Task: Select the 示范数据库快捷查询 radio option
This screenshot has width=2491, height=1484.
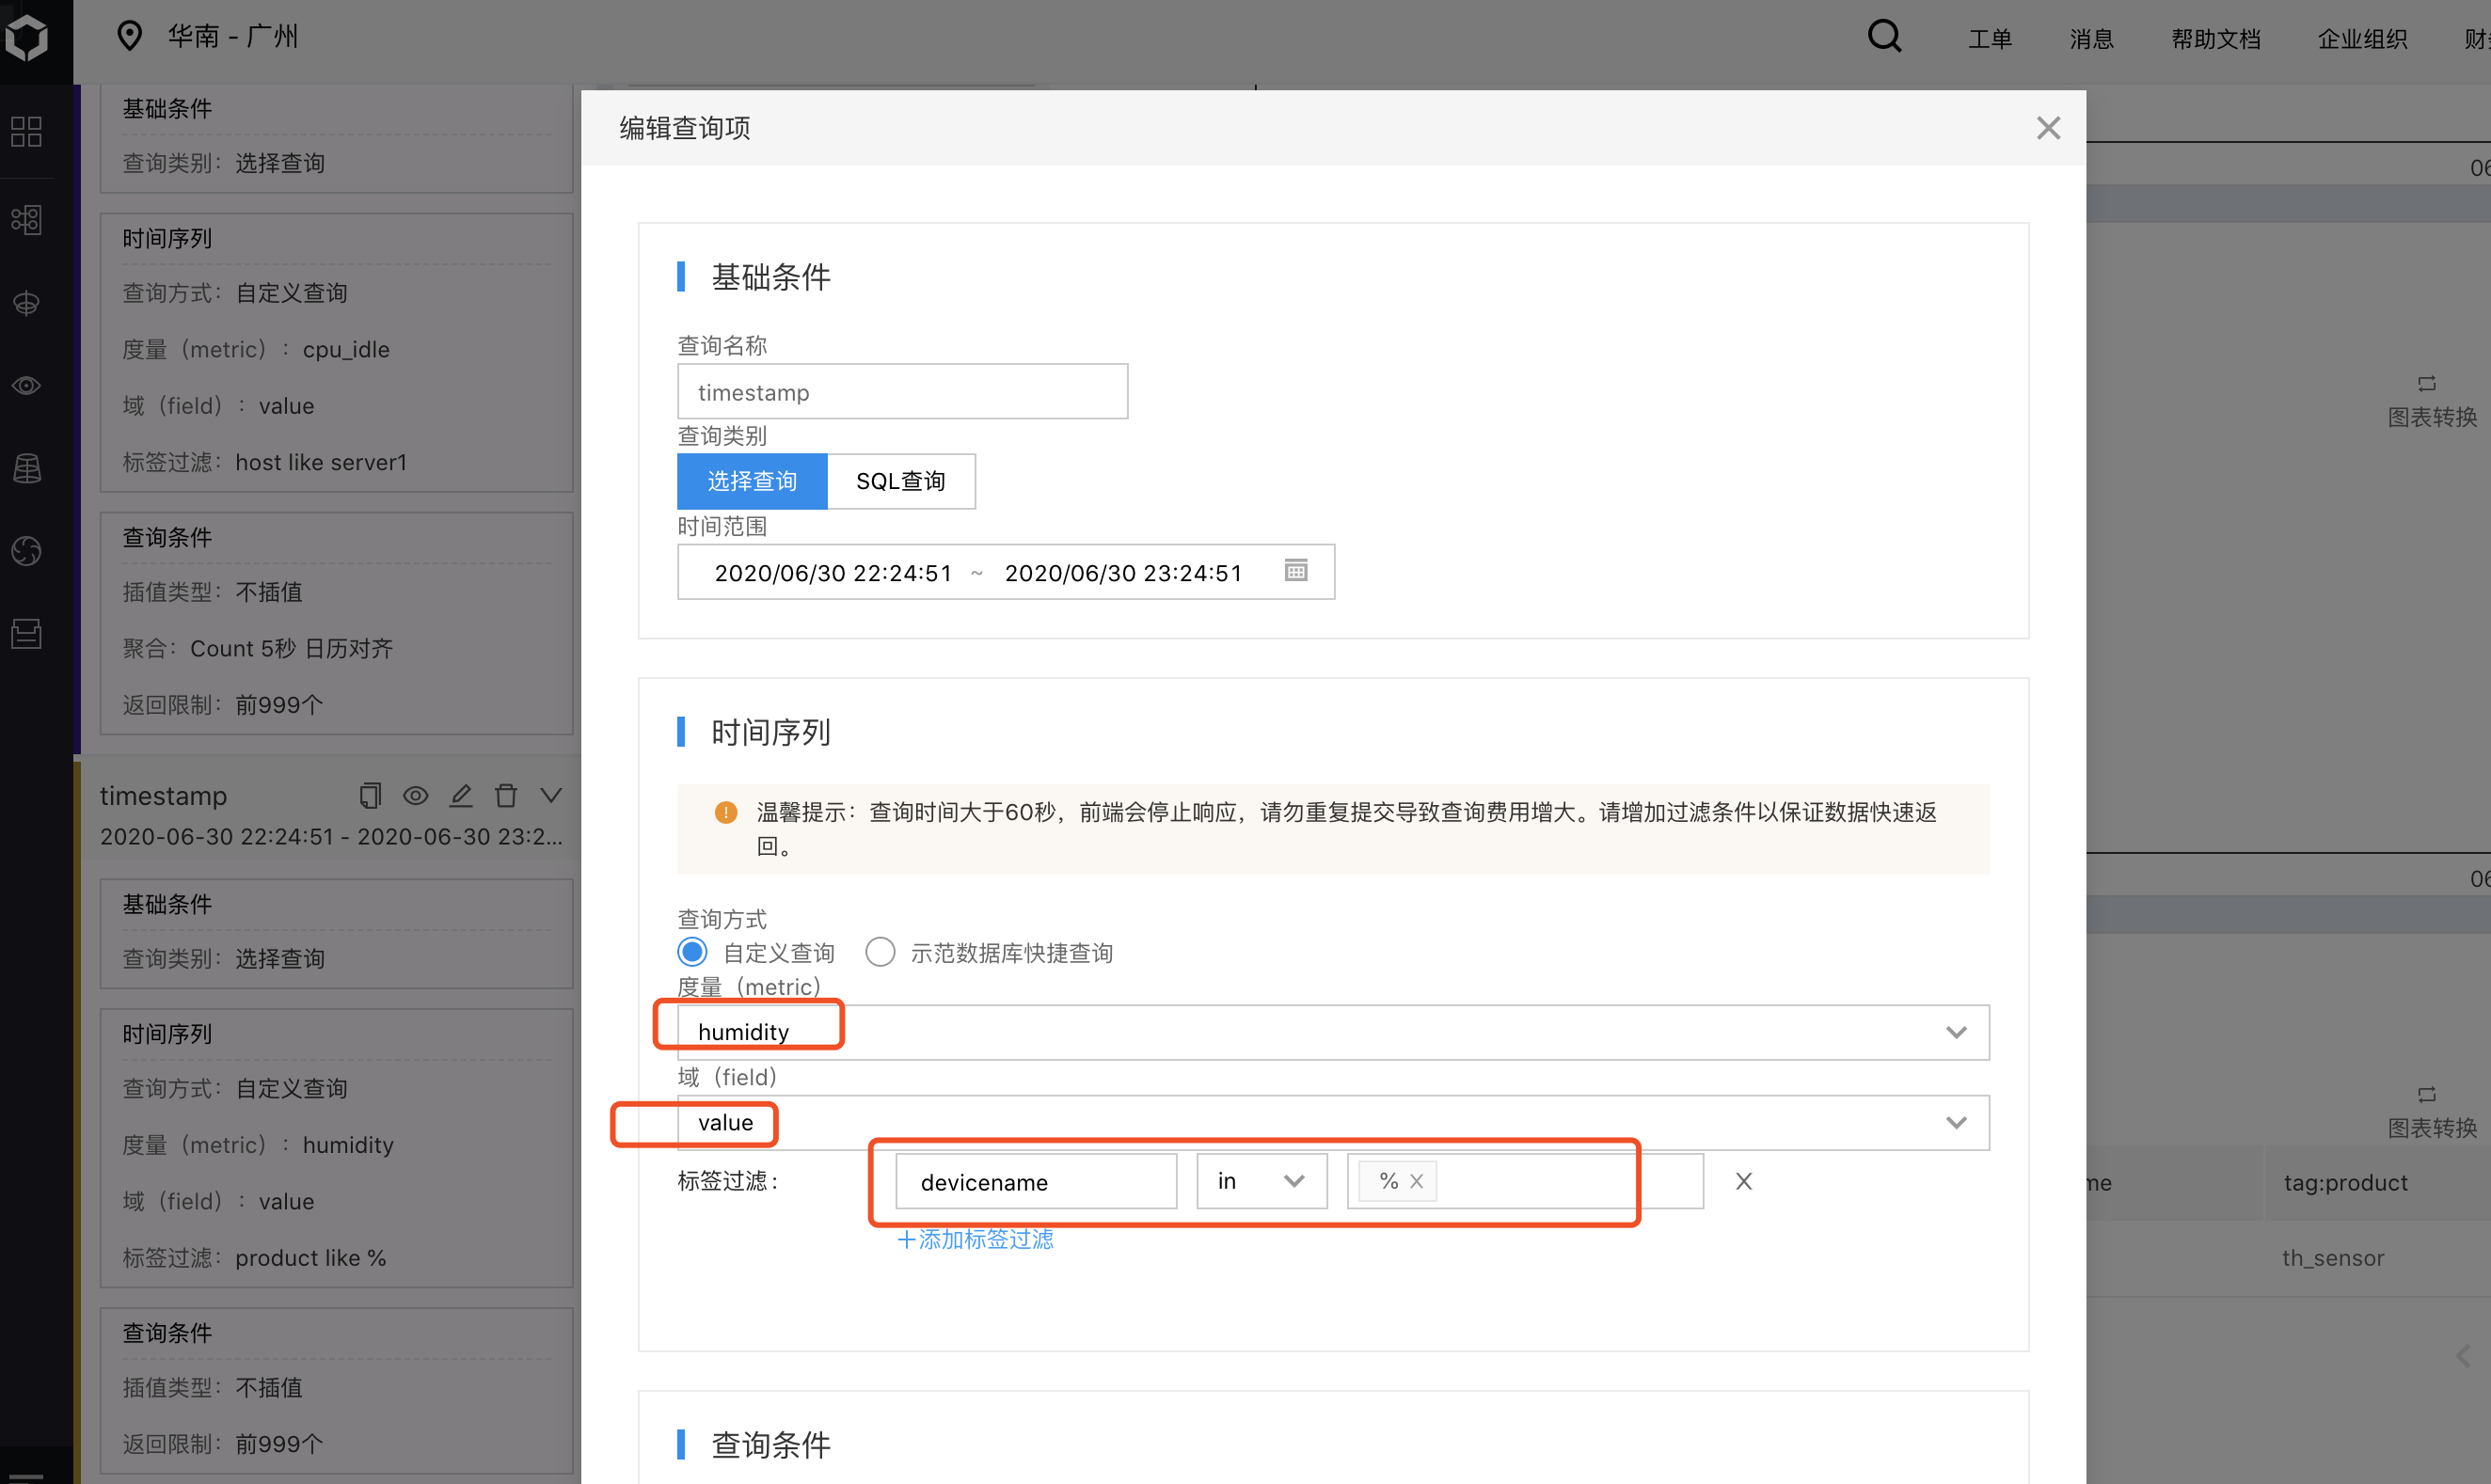Action: click(x=880, y=952)
